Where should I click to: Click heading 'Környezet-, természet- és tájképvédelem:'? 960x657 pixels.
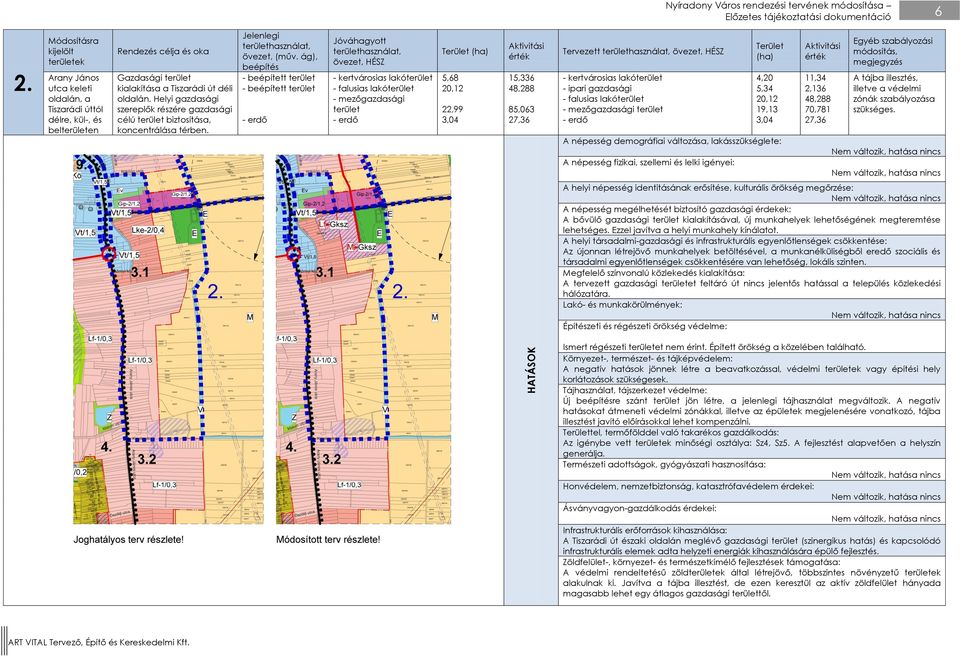[x=647, y=358]
